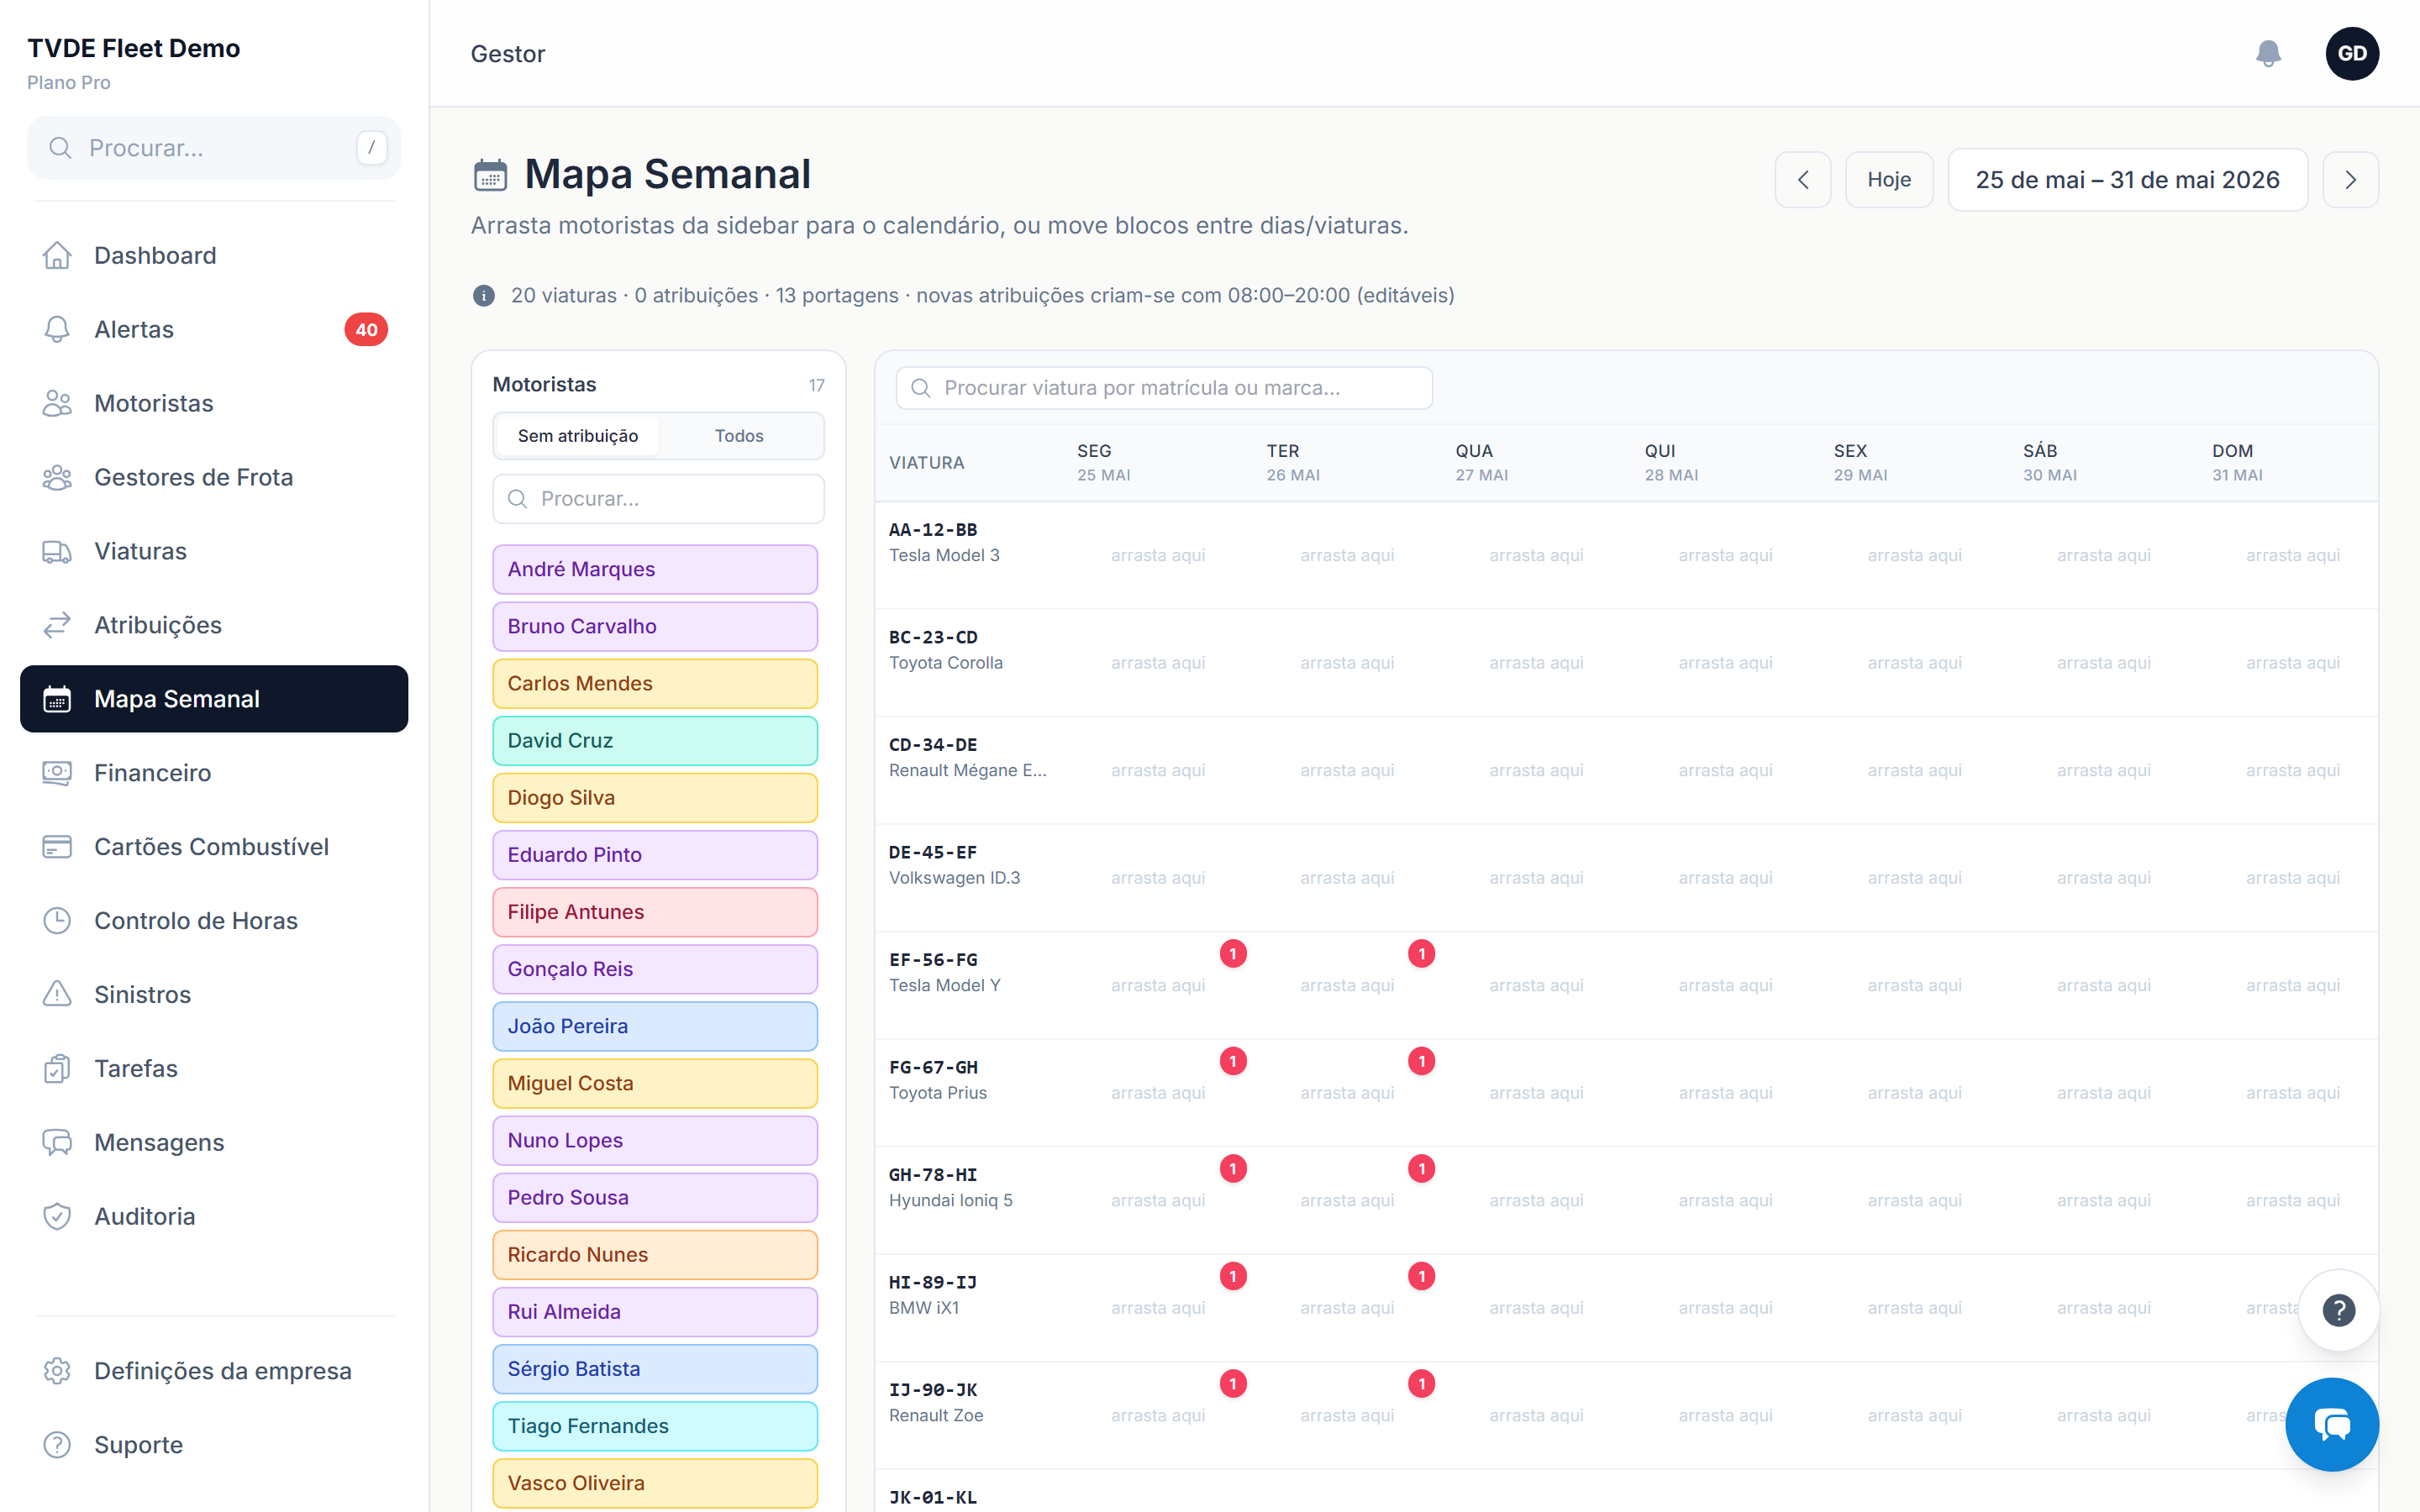The width and height of the screenshot is (2420, 1512).
Task: Open the blue chat support bubble
Action: point(2331,1423)
